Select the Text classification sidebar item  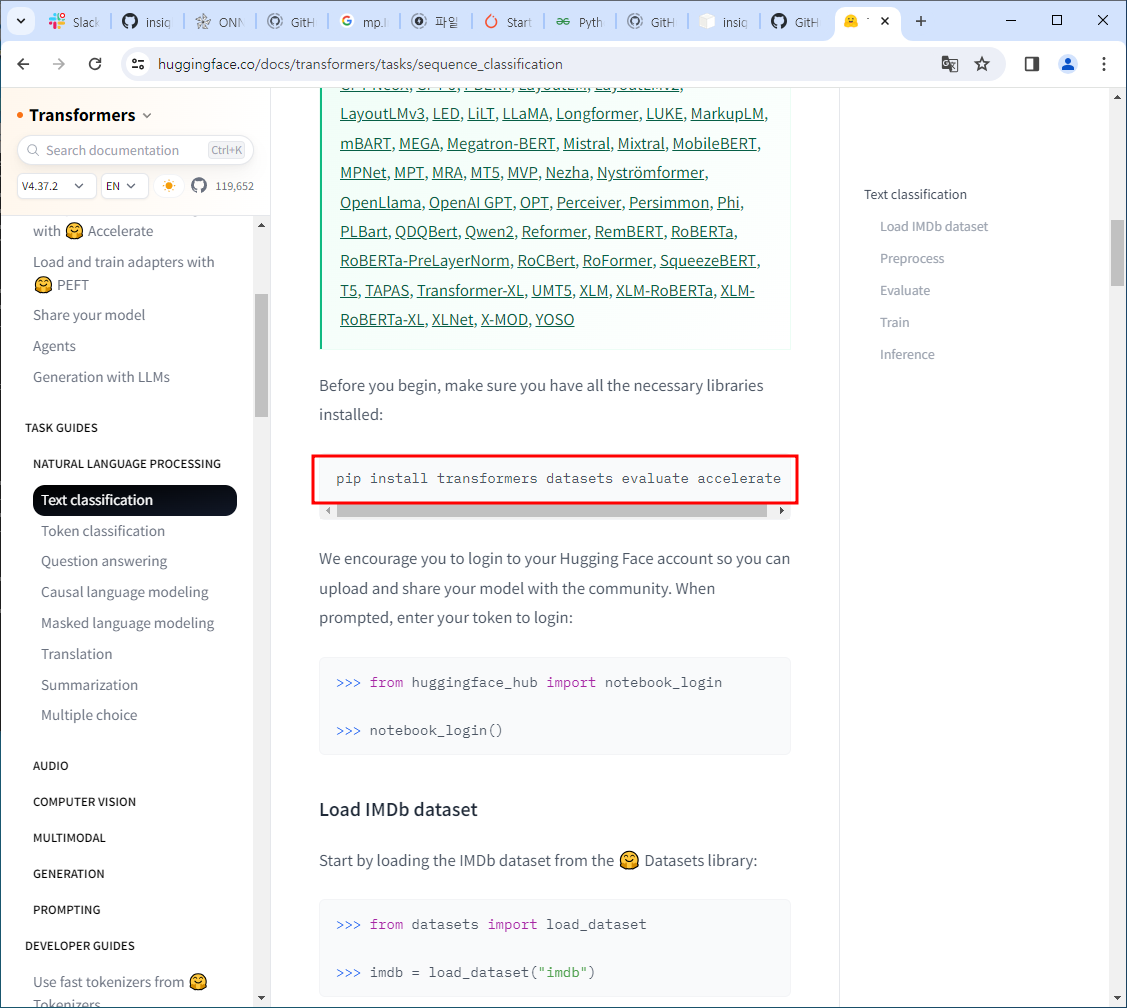(x=134, y=500)
